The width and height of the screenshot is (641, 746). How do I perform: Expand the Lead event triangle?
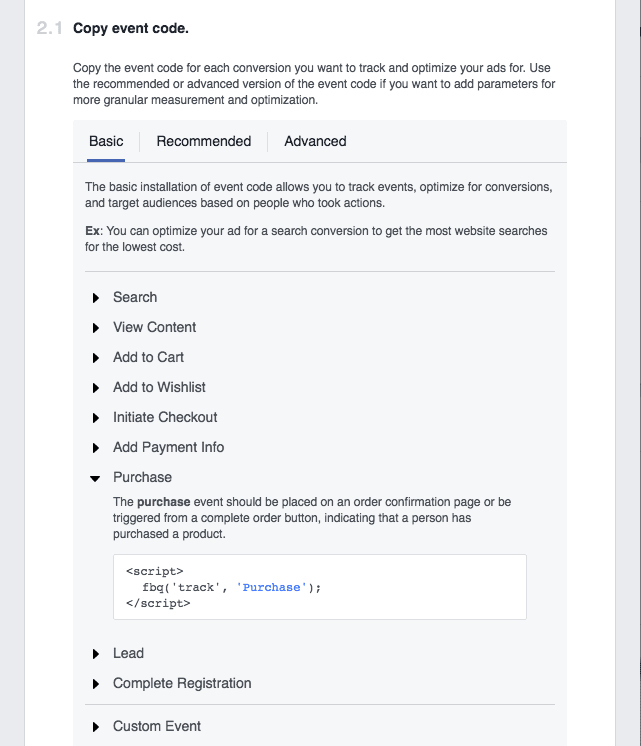[96, 654]
